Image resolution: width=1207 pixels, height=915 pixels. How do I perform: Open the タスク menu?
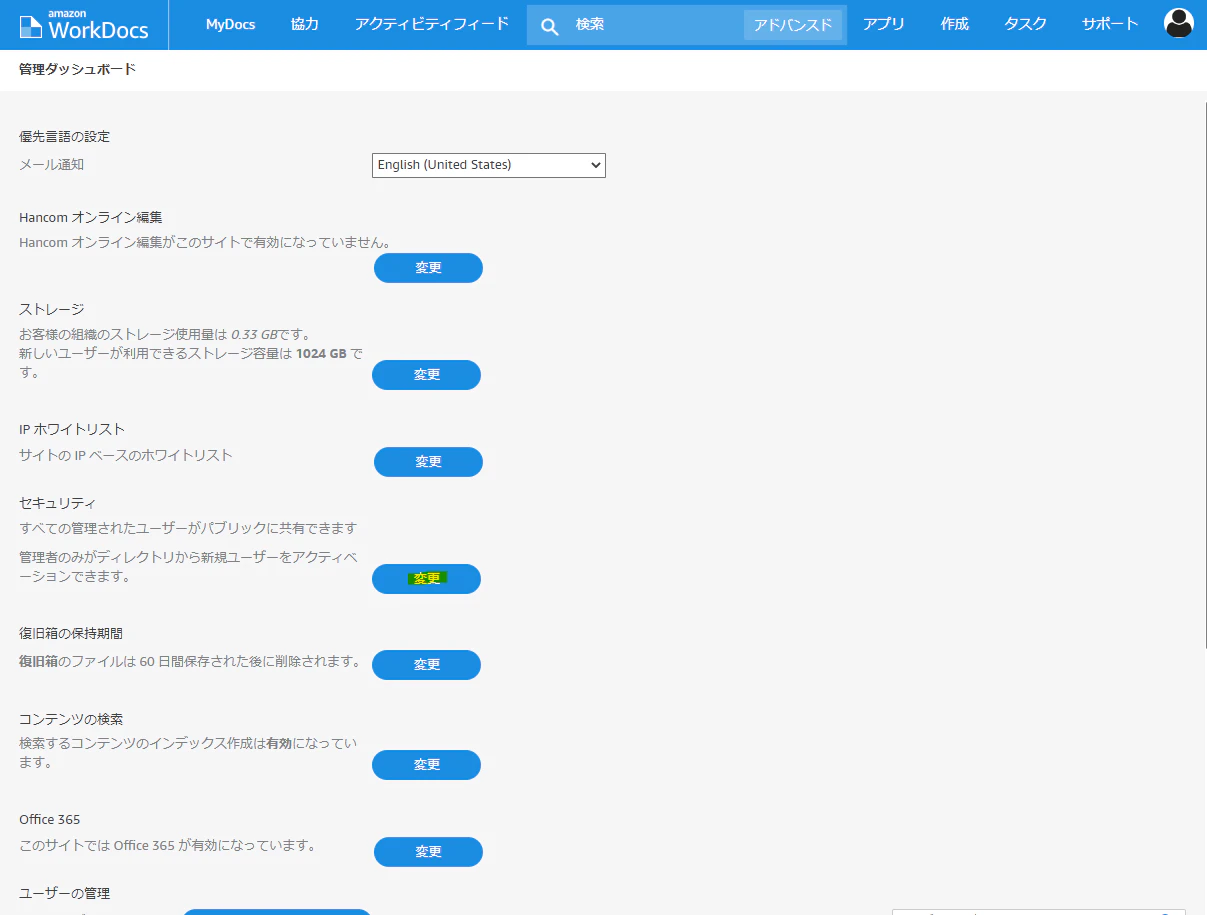tap(1025, 24)
